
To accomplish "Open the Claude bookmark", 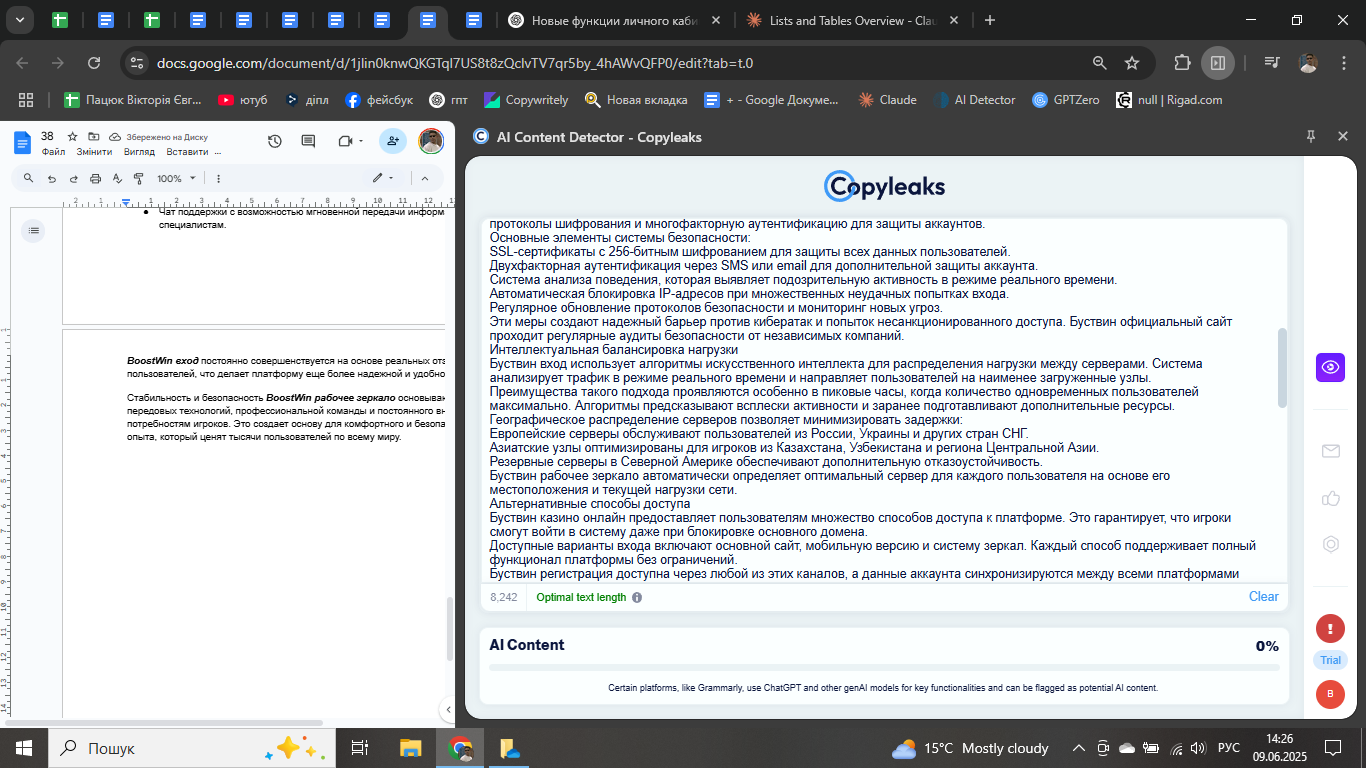I will 887,100.
